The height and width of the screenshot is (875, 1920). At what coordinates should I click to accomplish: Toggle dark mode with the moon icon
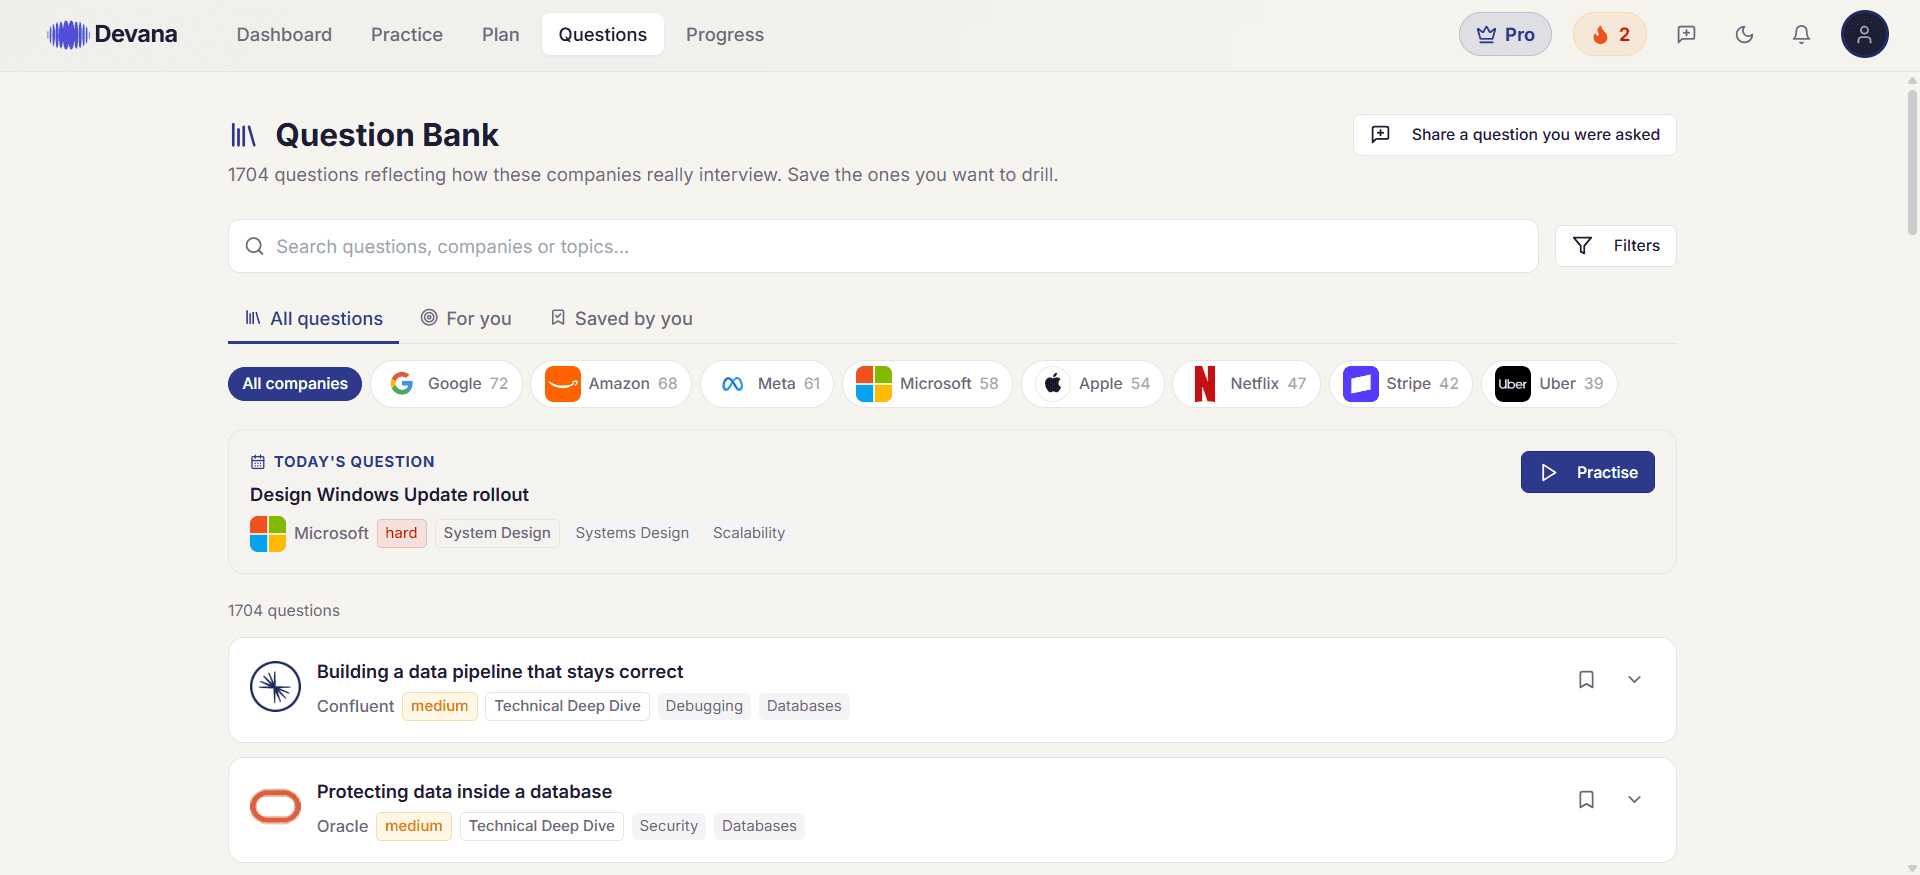click(x=1744, y=35)
